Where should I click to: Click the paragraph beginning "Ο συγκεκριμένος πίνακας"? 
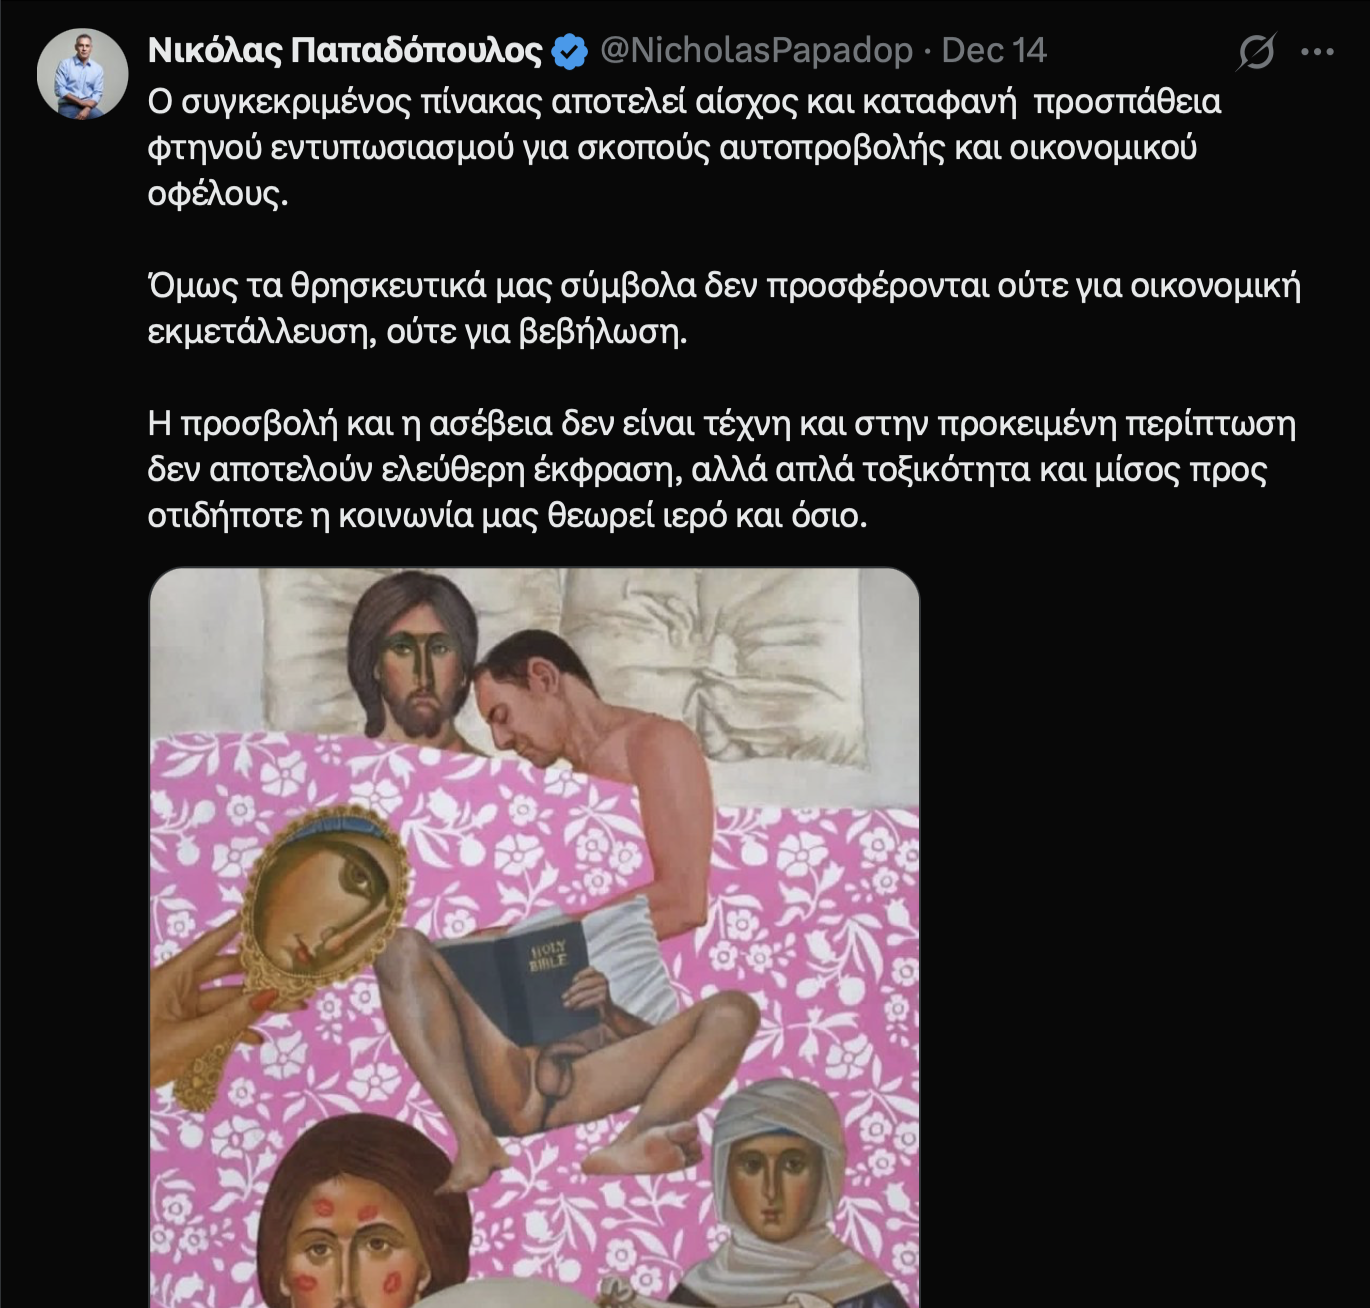(685, 147)
